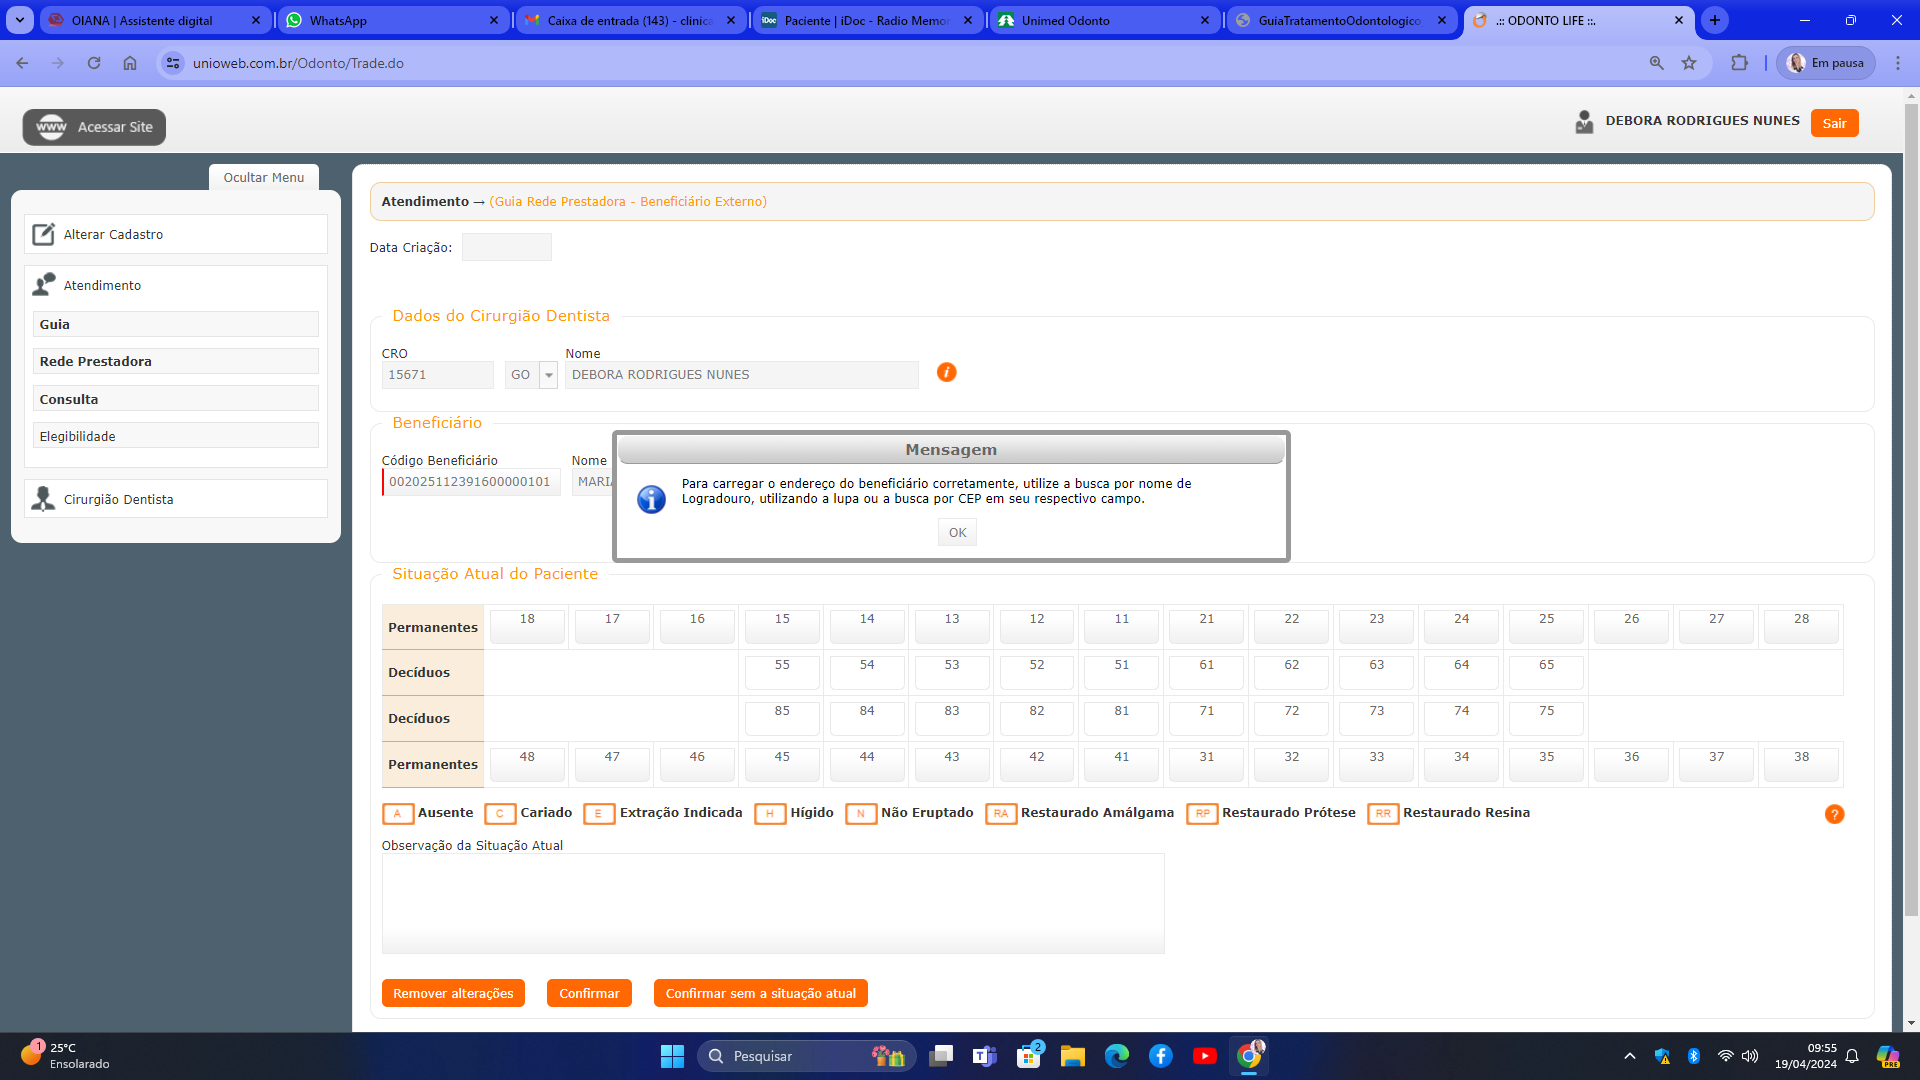This screenshot has width=1920, height=1080.
Task: Select the Hígido 'H' legend box
Action: coord(770,814)
